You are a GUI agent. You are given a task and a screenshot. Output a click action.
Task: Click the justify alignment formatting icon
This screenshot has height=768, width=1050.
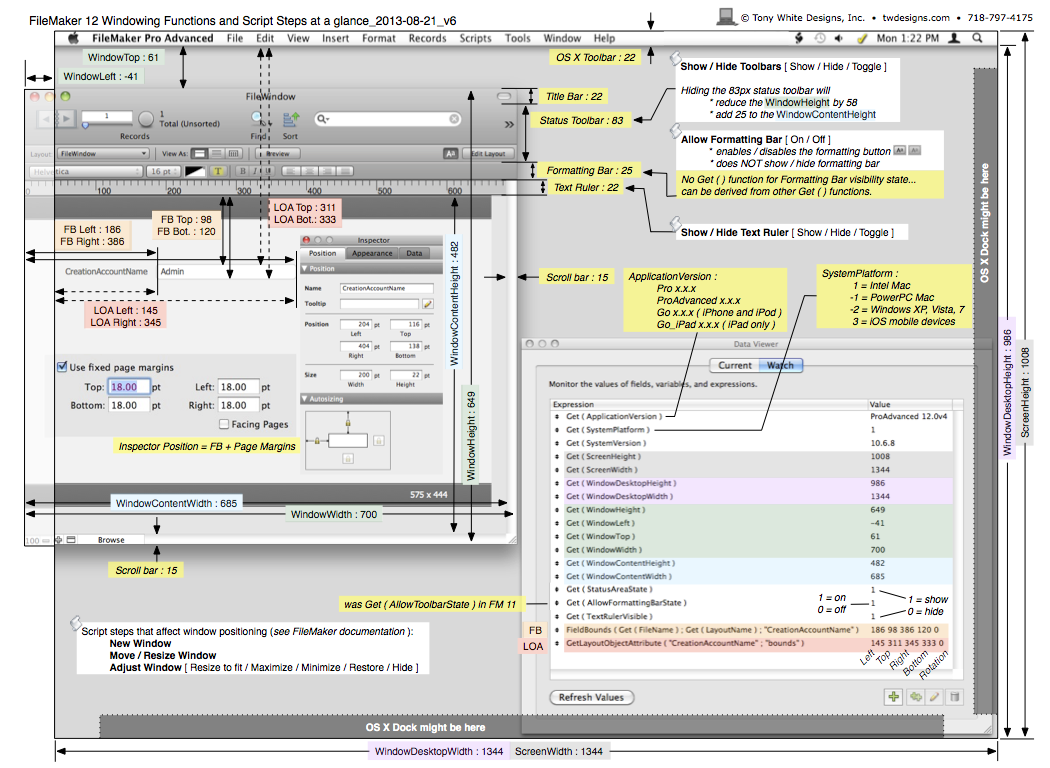tap(345, 171)
